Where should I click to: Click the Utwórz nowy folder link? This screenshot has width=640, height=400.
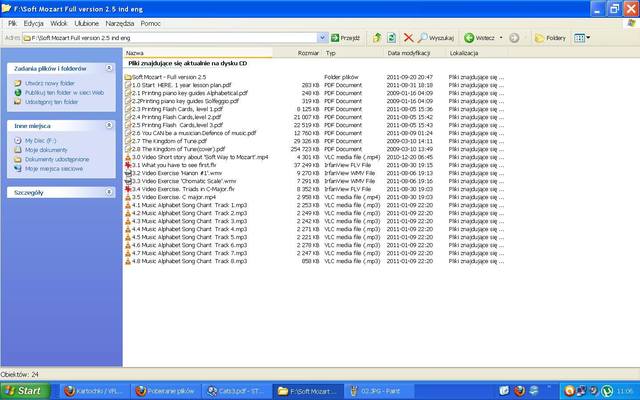click(x=50, y=83)
